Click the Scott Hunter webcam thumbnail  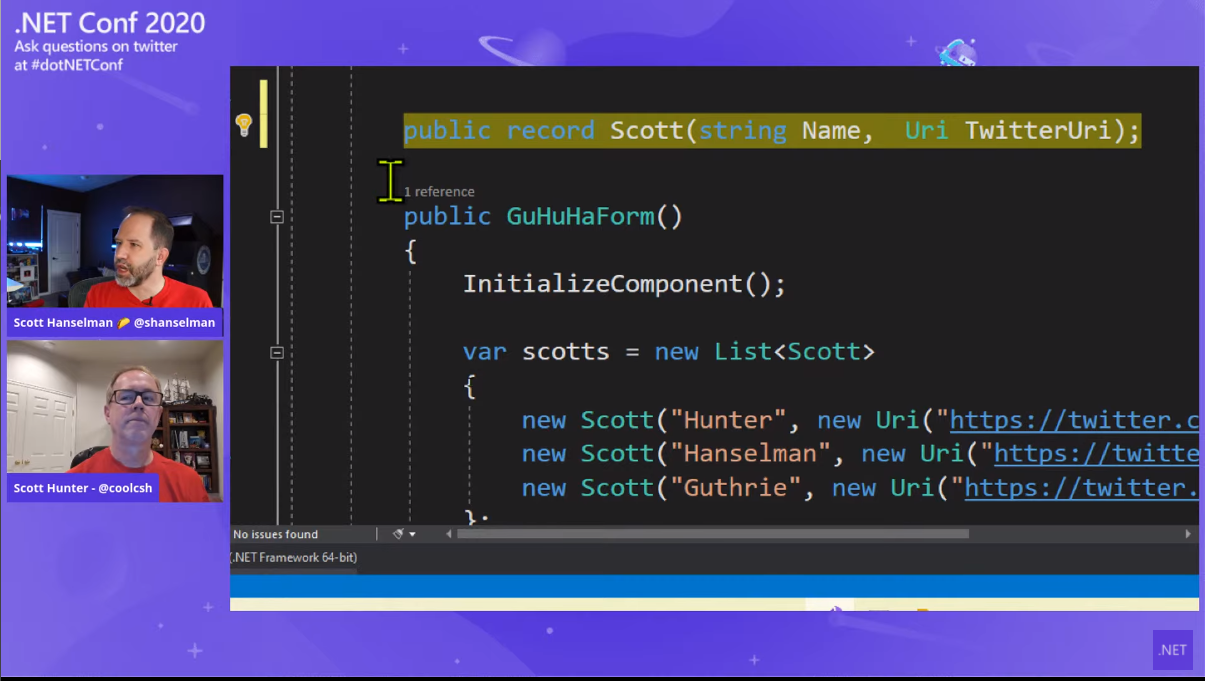click(115, 406)
